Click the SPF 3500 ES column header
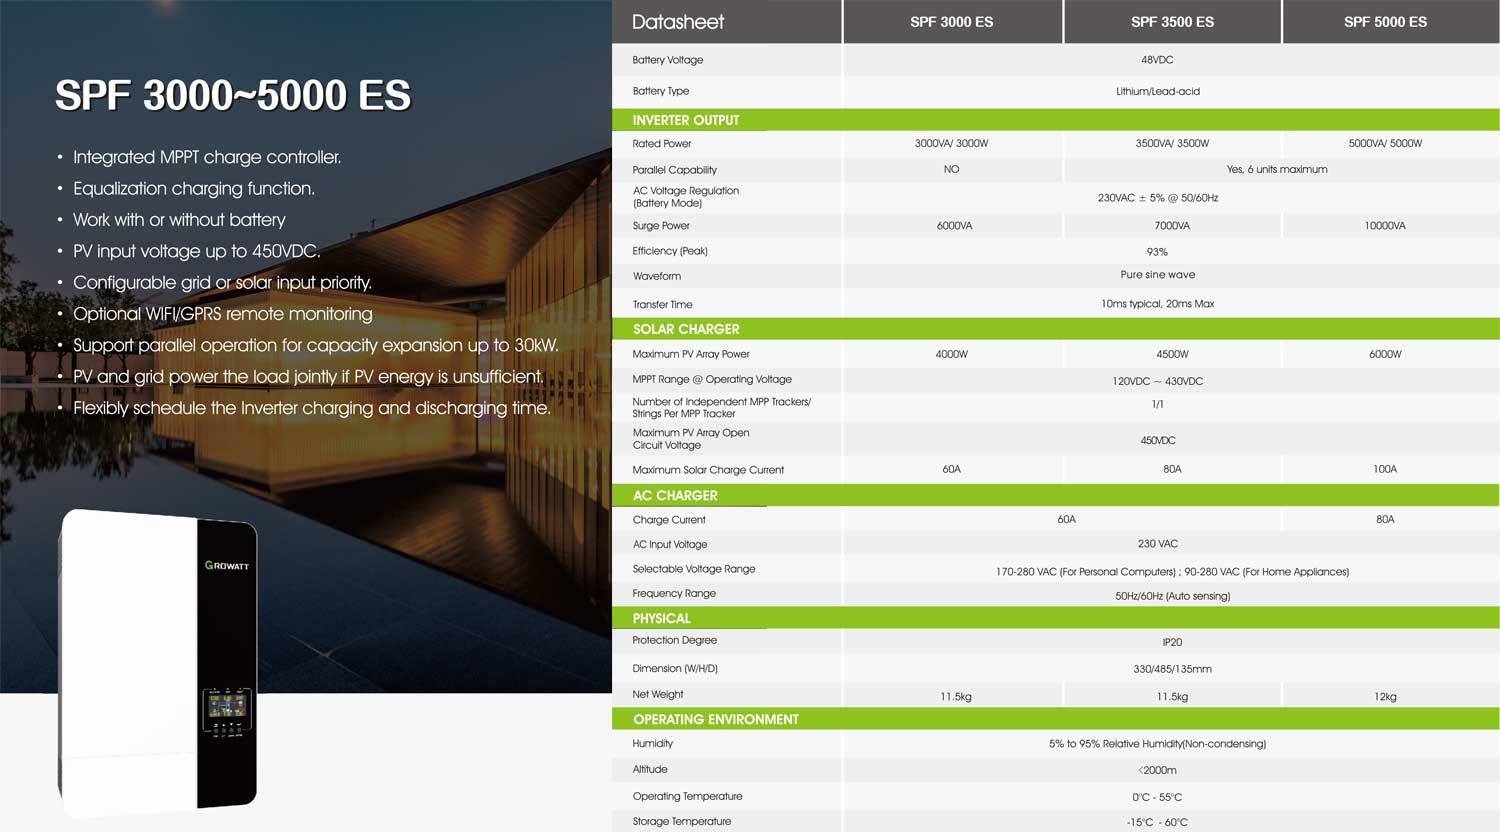 click(1172, 21)
